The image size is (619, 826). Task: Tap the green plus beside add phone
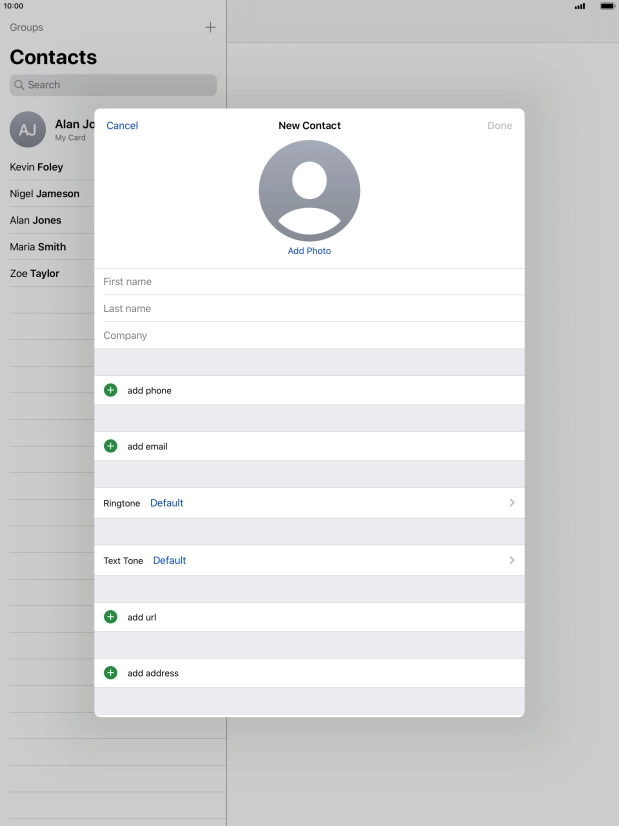click(x=111, y=390)
